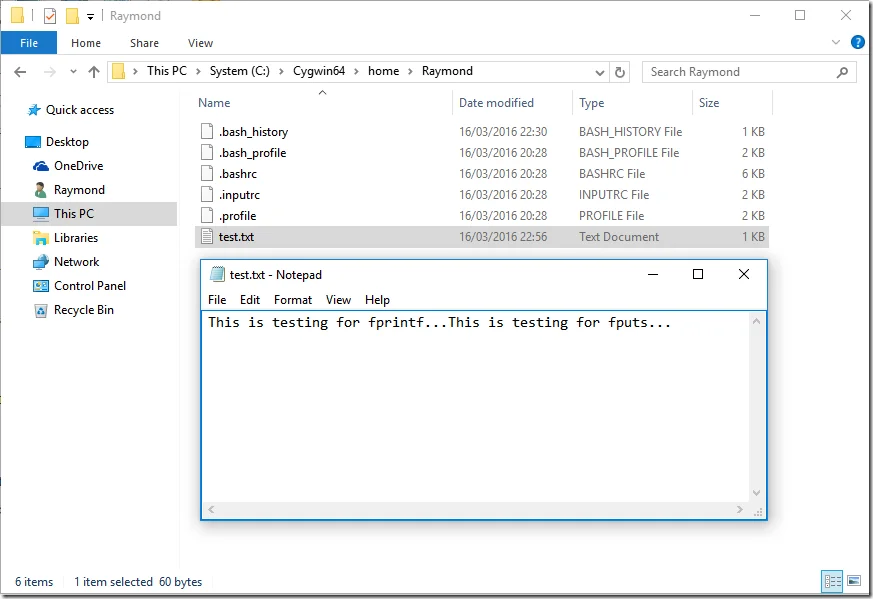Switch to the Share ribbon tab
Image resolution: width=873 pixels, height=599 pixels.
[x=144, y=43]
